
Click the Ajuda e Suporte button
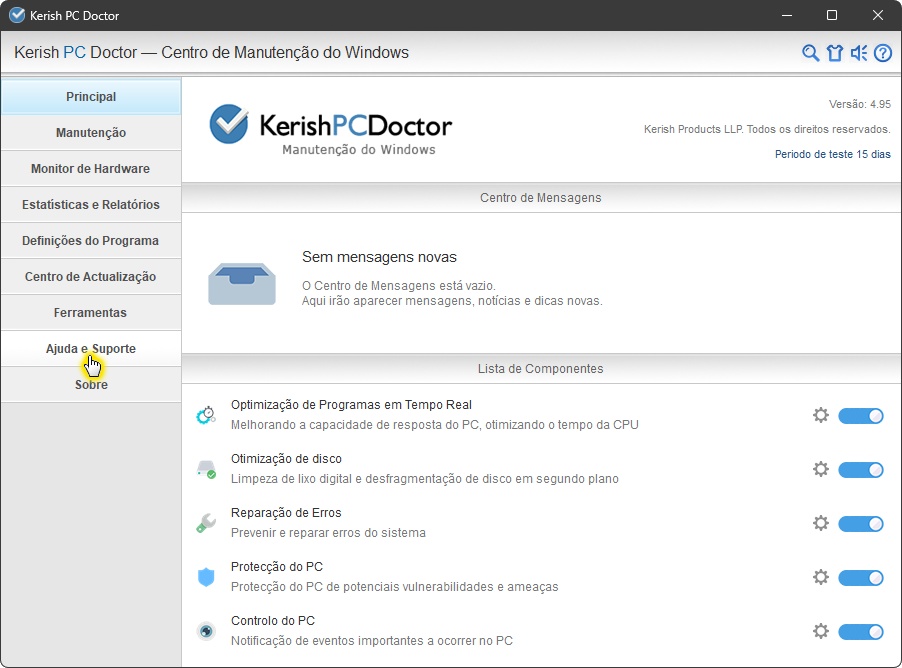91,349
